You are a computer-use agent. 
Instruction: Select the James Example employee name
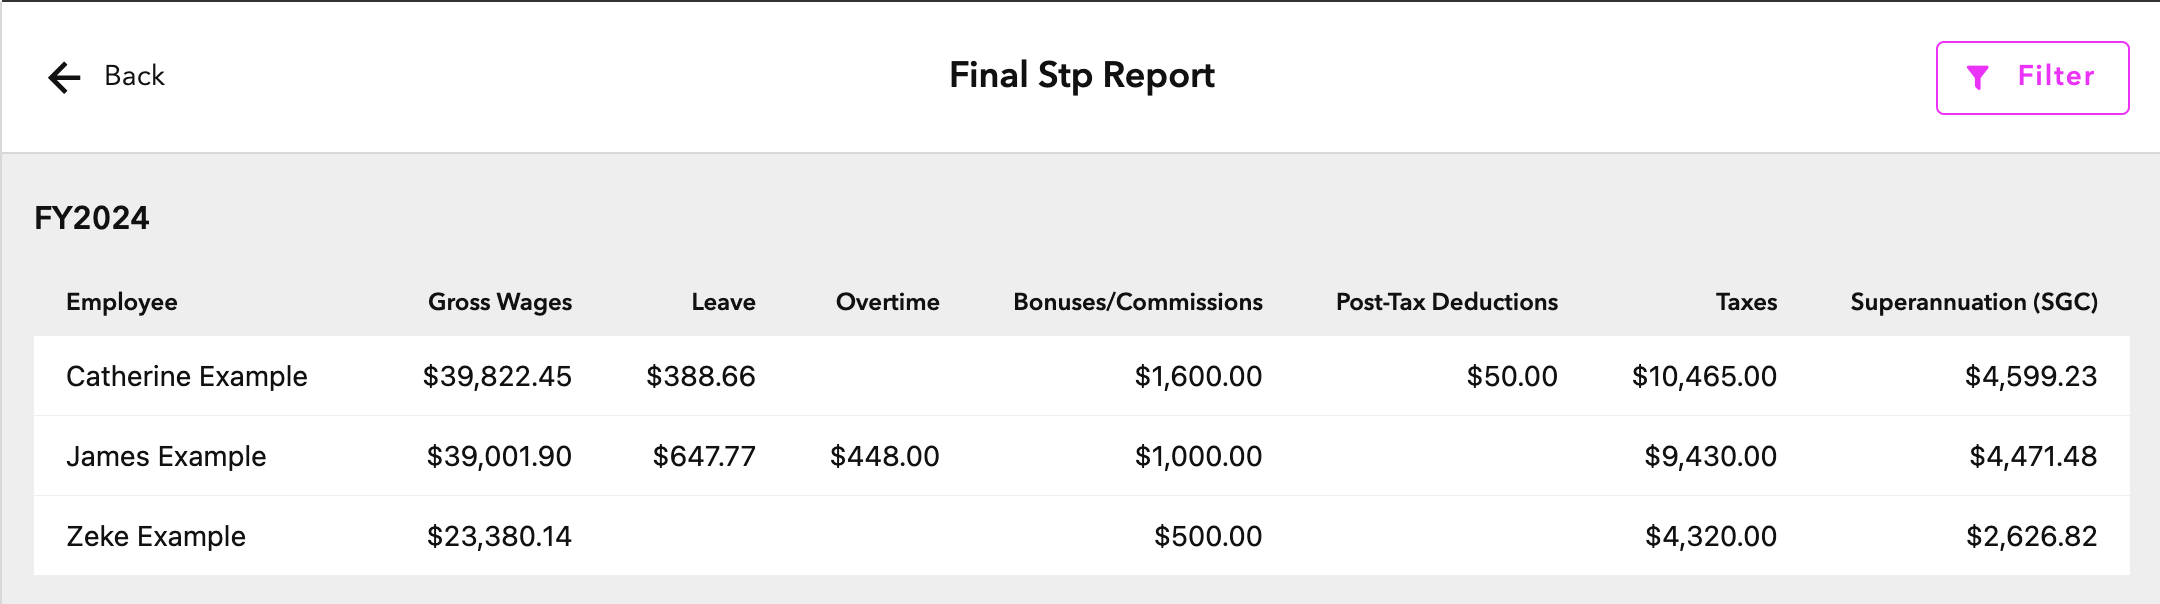pyautogui.click(x=166, y=456)
